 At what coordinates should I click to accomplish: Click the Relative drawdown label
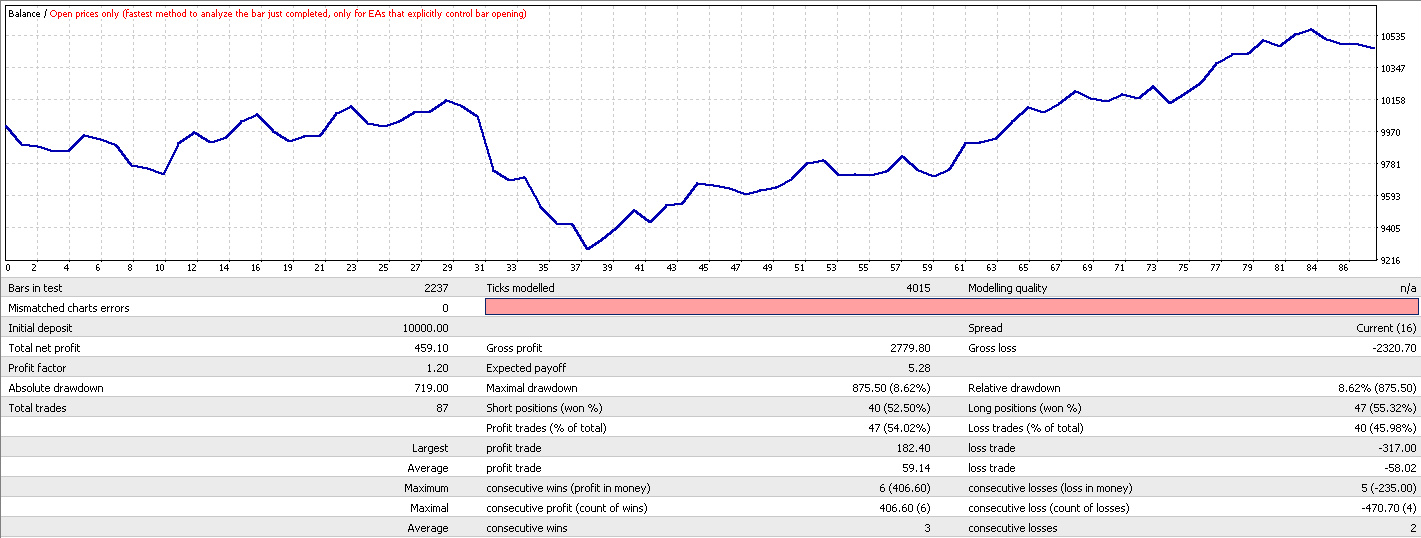point(1014,388)
